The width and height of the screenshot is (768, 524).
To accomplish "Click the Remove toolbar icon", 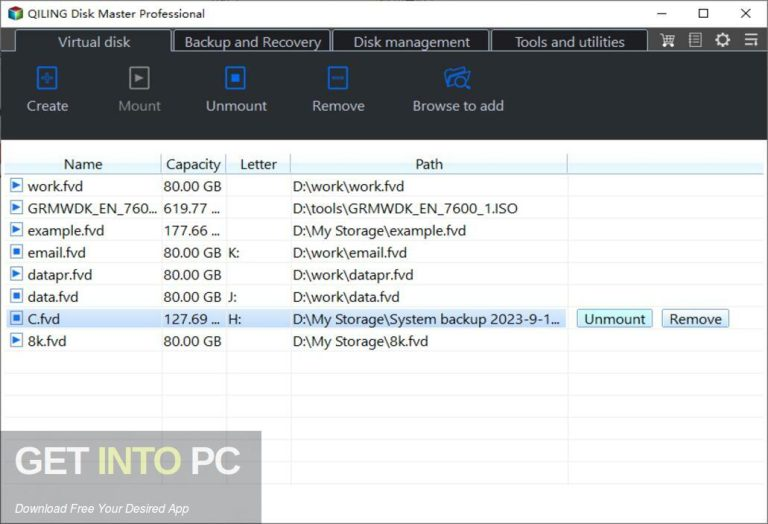I will point(338,78).
